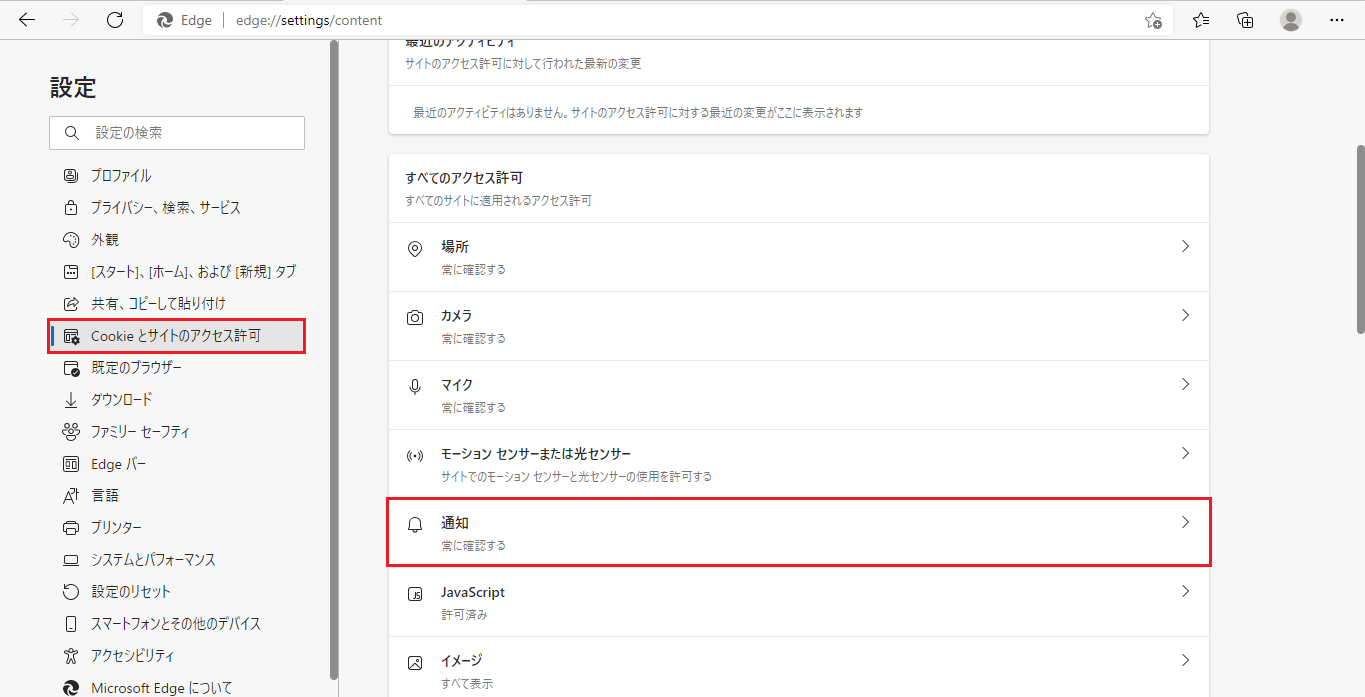Select プライバシー、検索、サービス in the sidebar
This screenshot has height=697, width=1365.
coord(165,207)
